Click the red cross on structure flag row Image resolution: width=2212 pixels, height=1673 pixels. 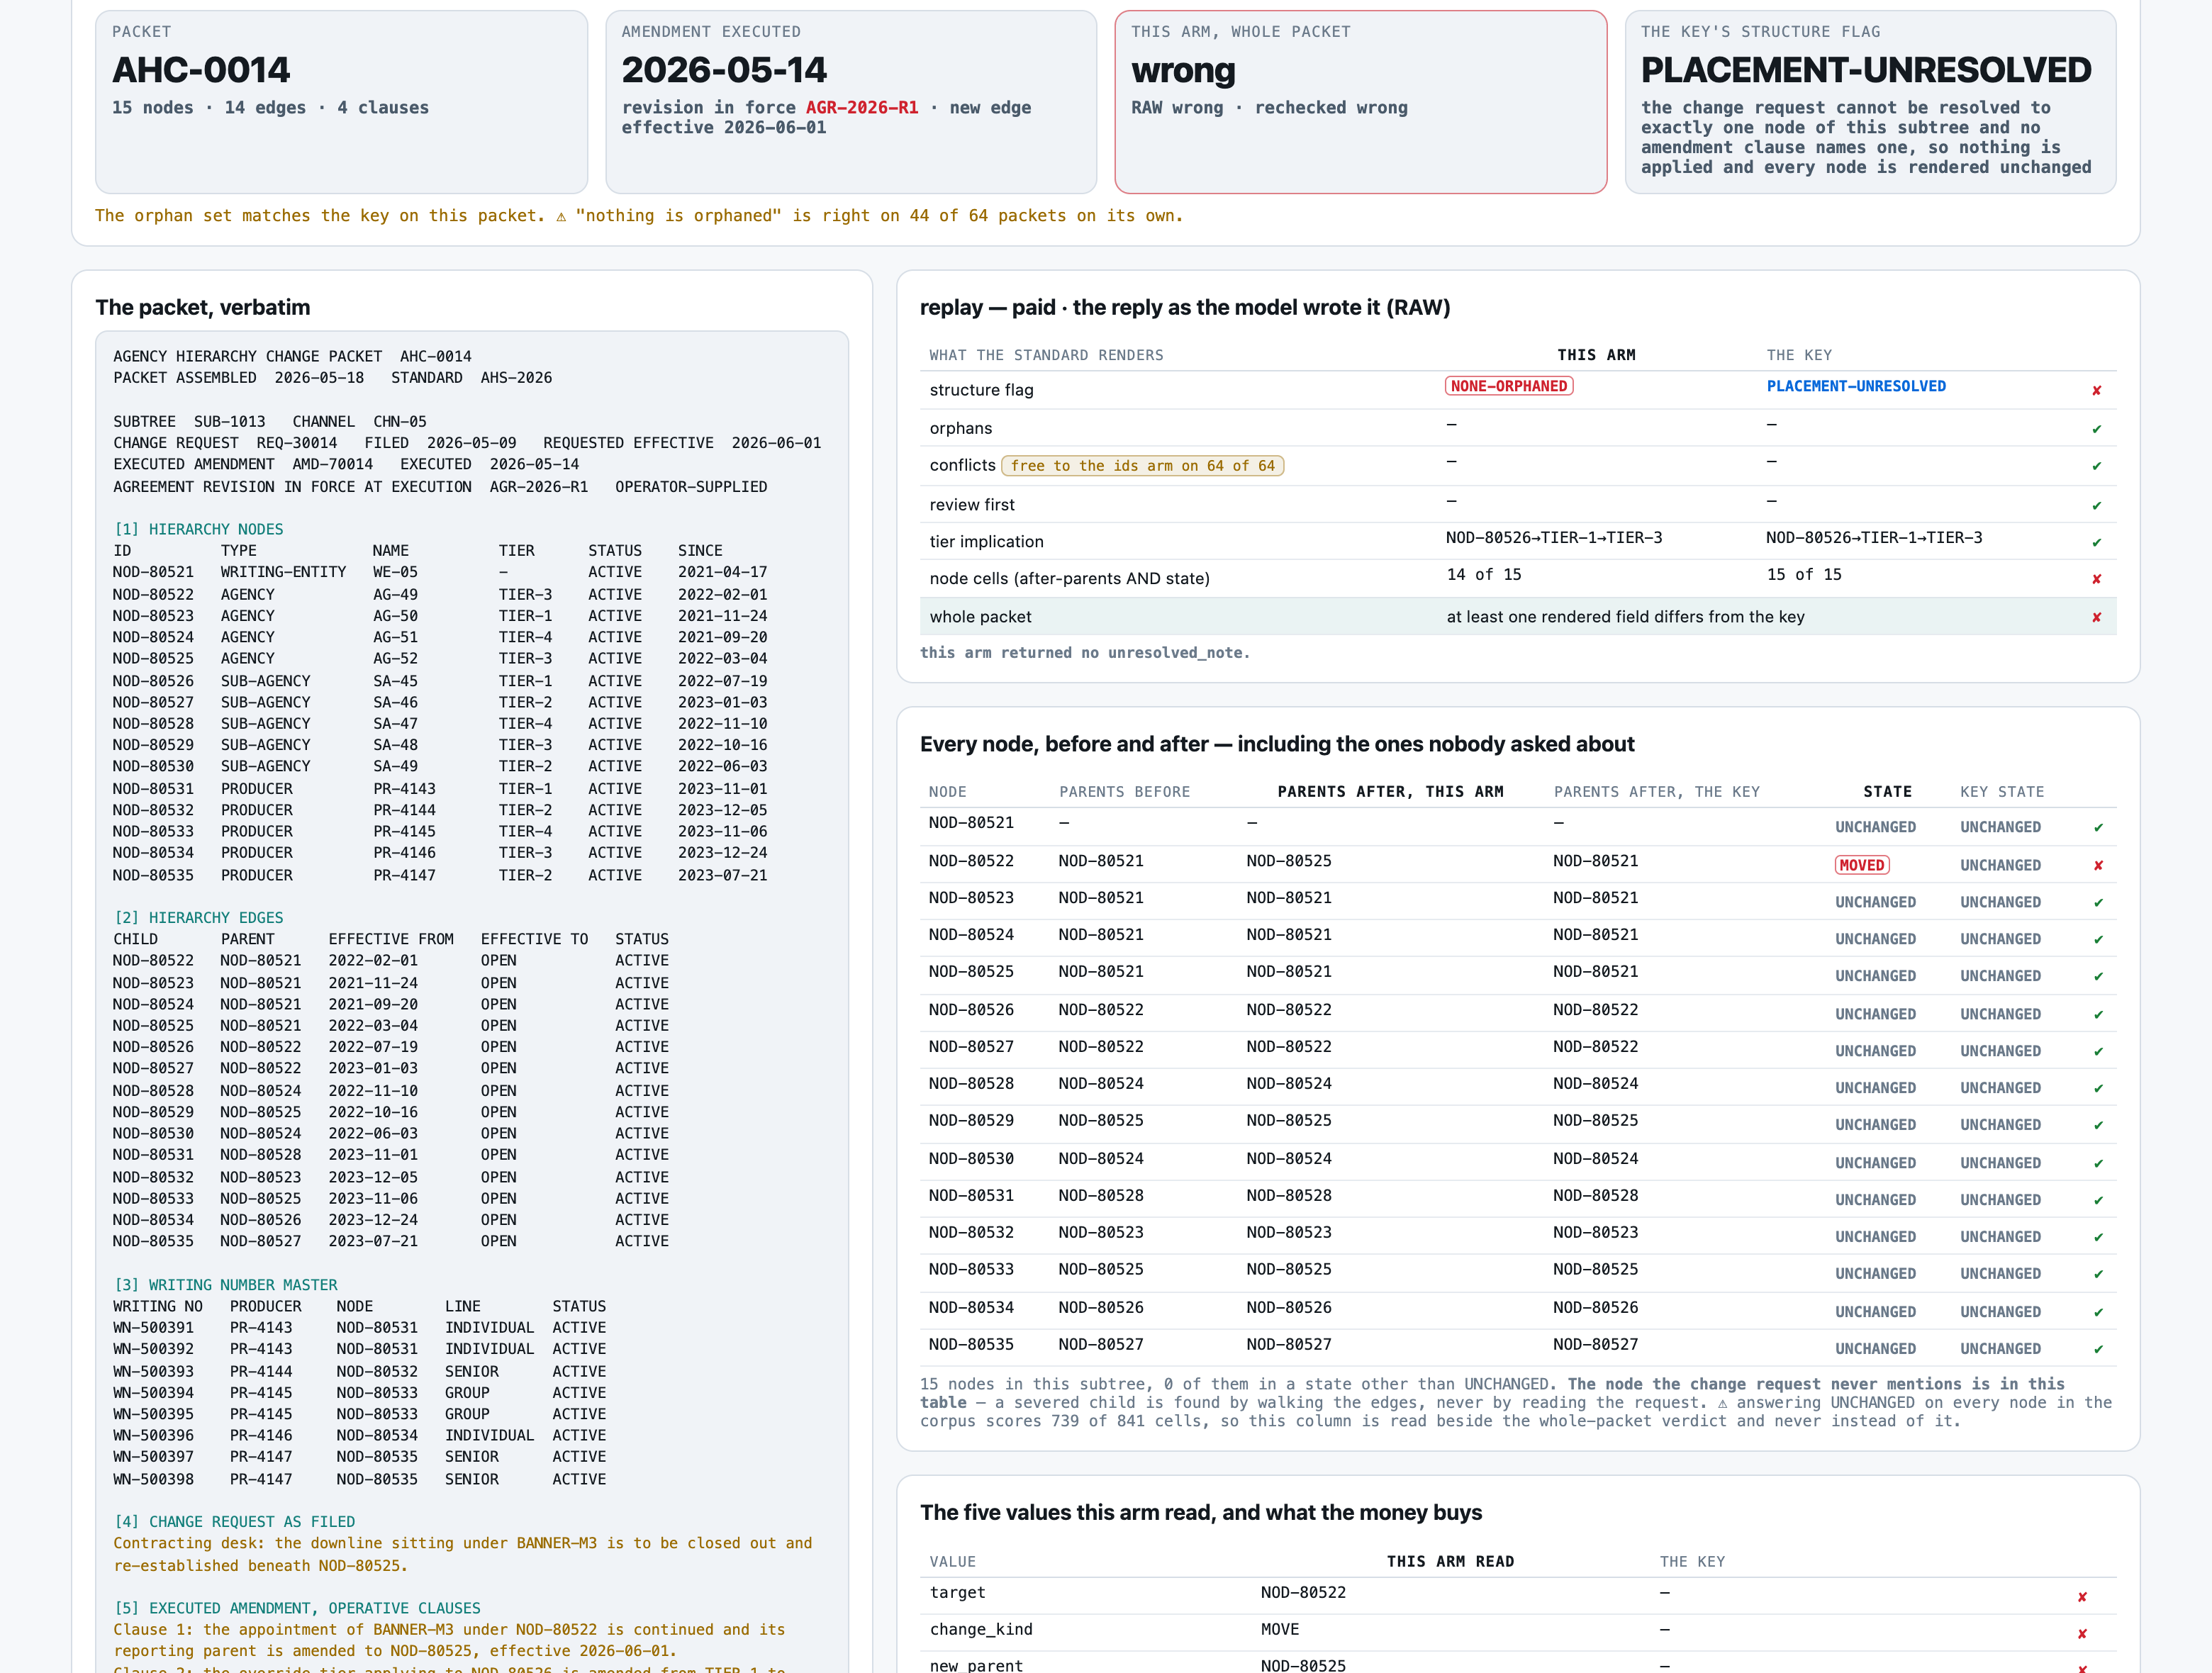(x=2096, y=391)
